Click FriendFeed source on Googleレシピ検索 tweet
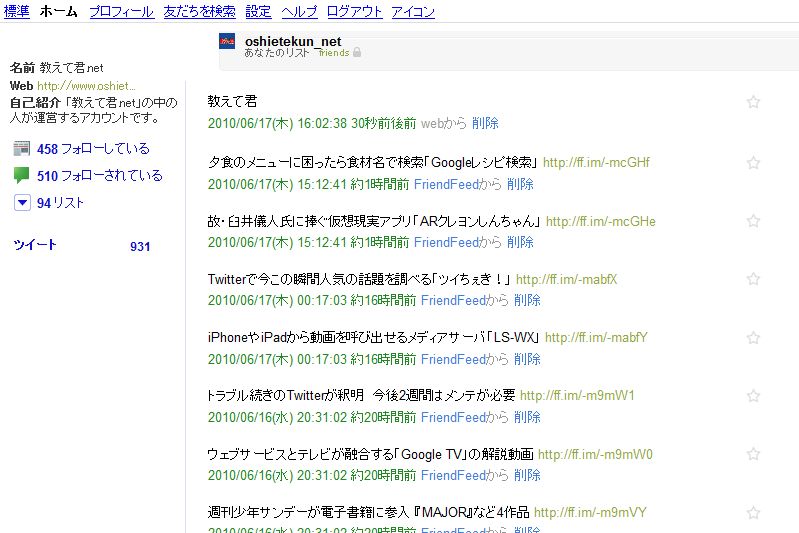799x533 pixels. point(446,184)
